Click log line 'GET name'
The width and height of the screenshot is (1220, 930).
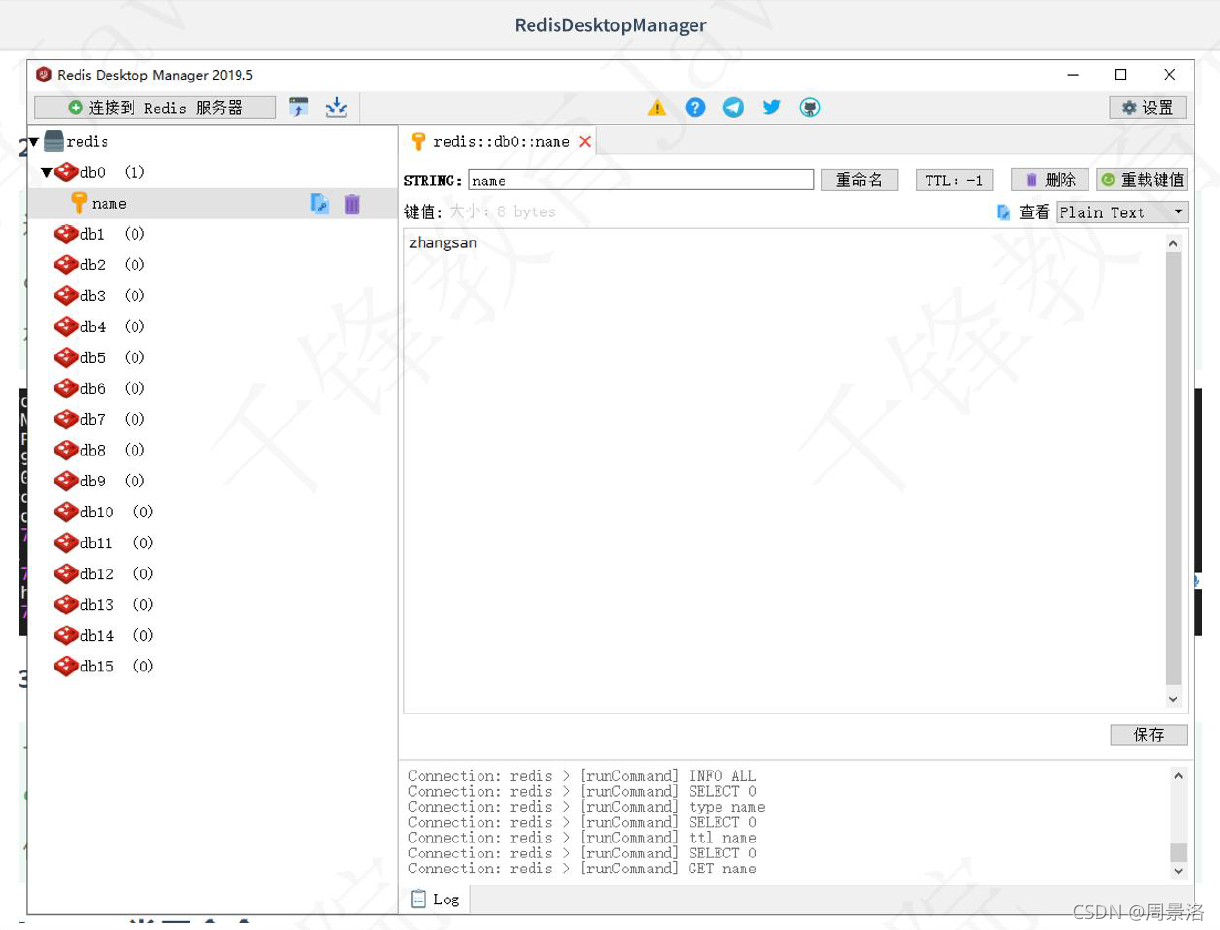pyautogui.click(x=582, y=869)
